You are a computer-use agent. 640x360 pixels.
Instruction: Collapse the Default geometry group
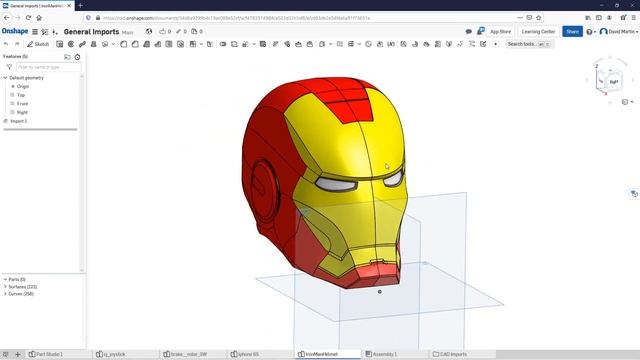click(x=5, y=78)
